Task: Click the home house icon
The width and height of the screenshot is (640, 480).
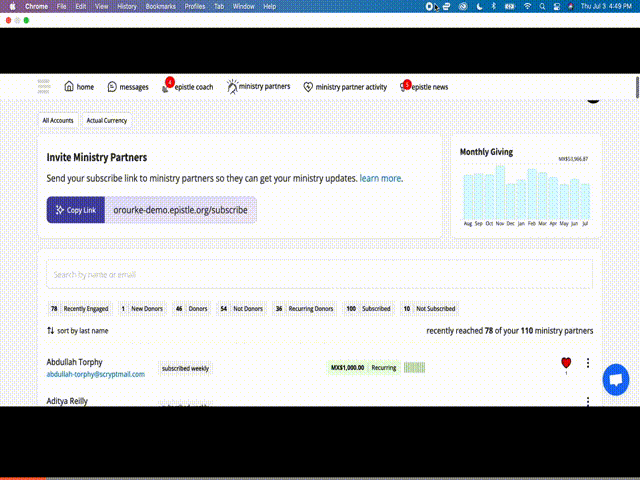Action: 69,86
